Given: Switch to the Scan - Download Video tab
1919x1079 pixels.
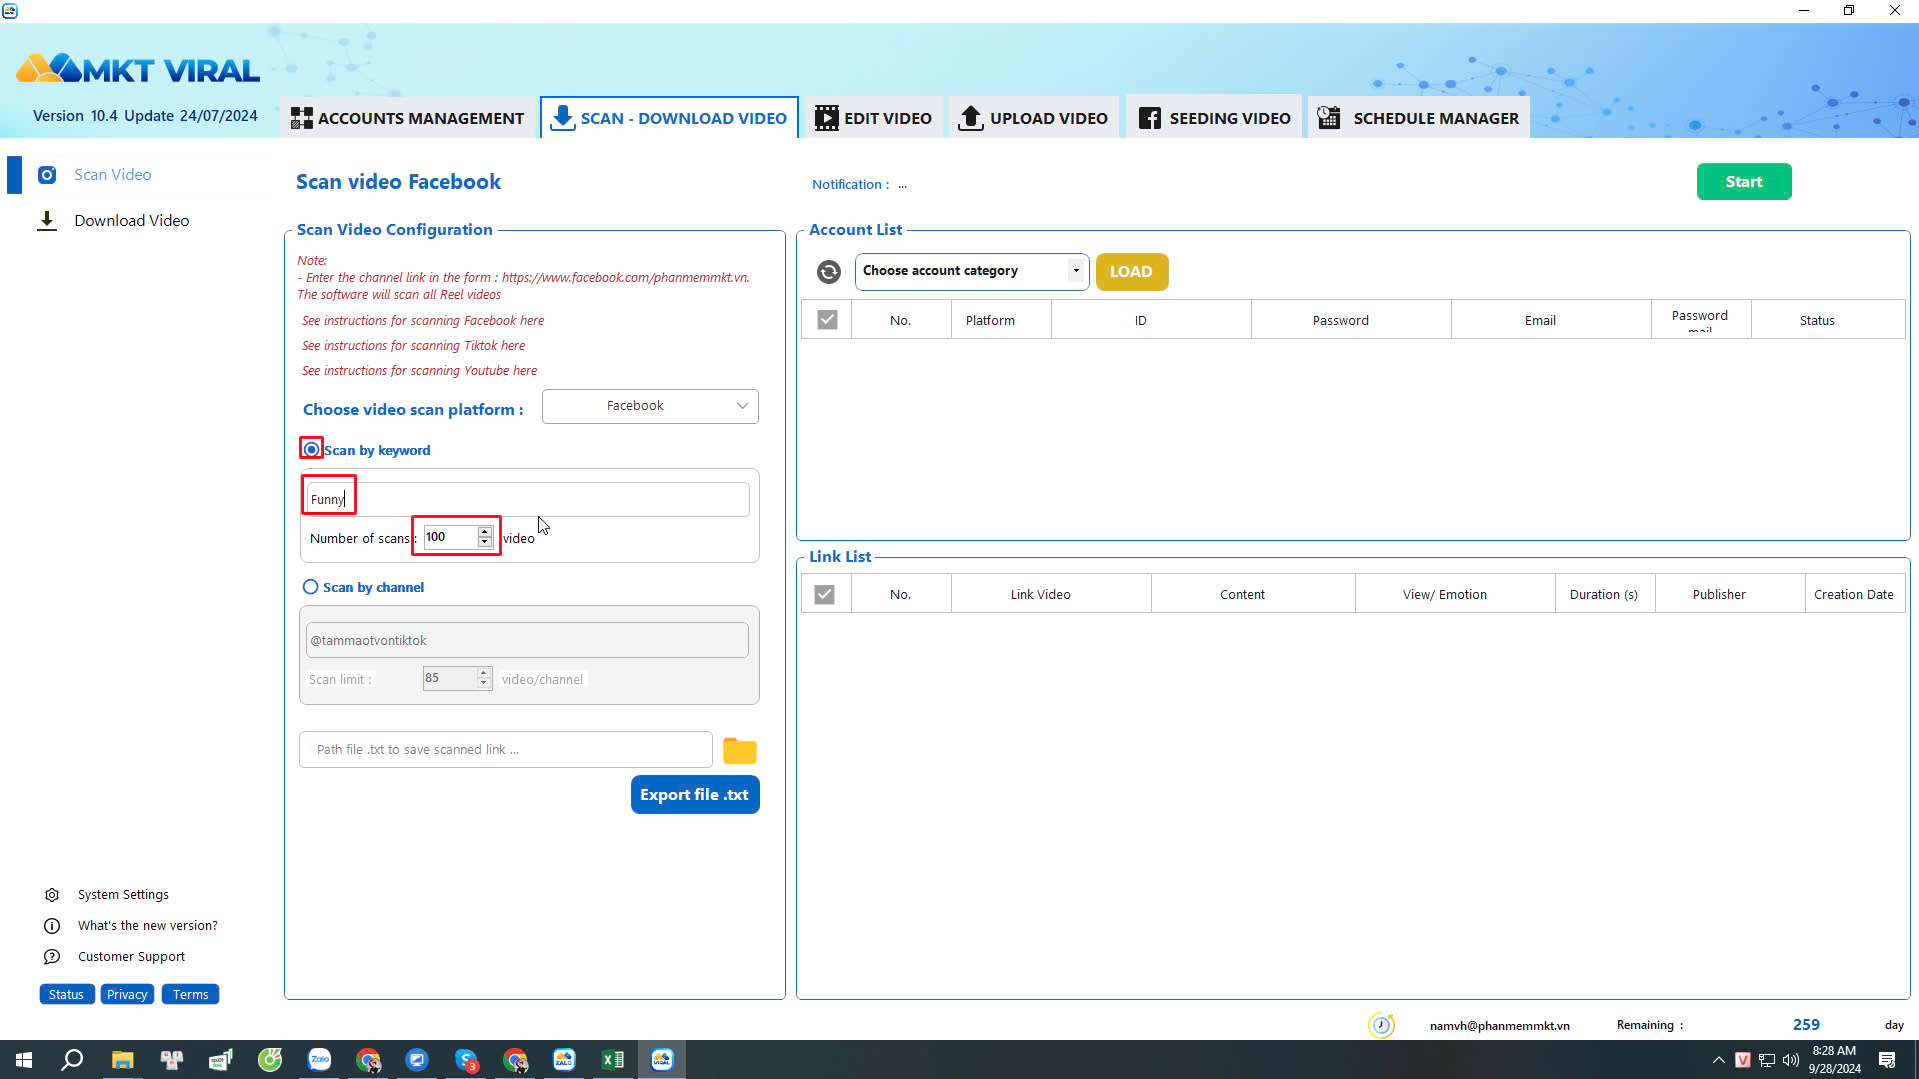Looking at the screenshot, I should tap(669, 118).
